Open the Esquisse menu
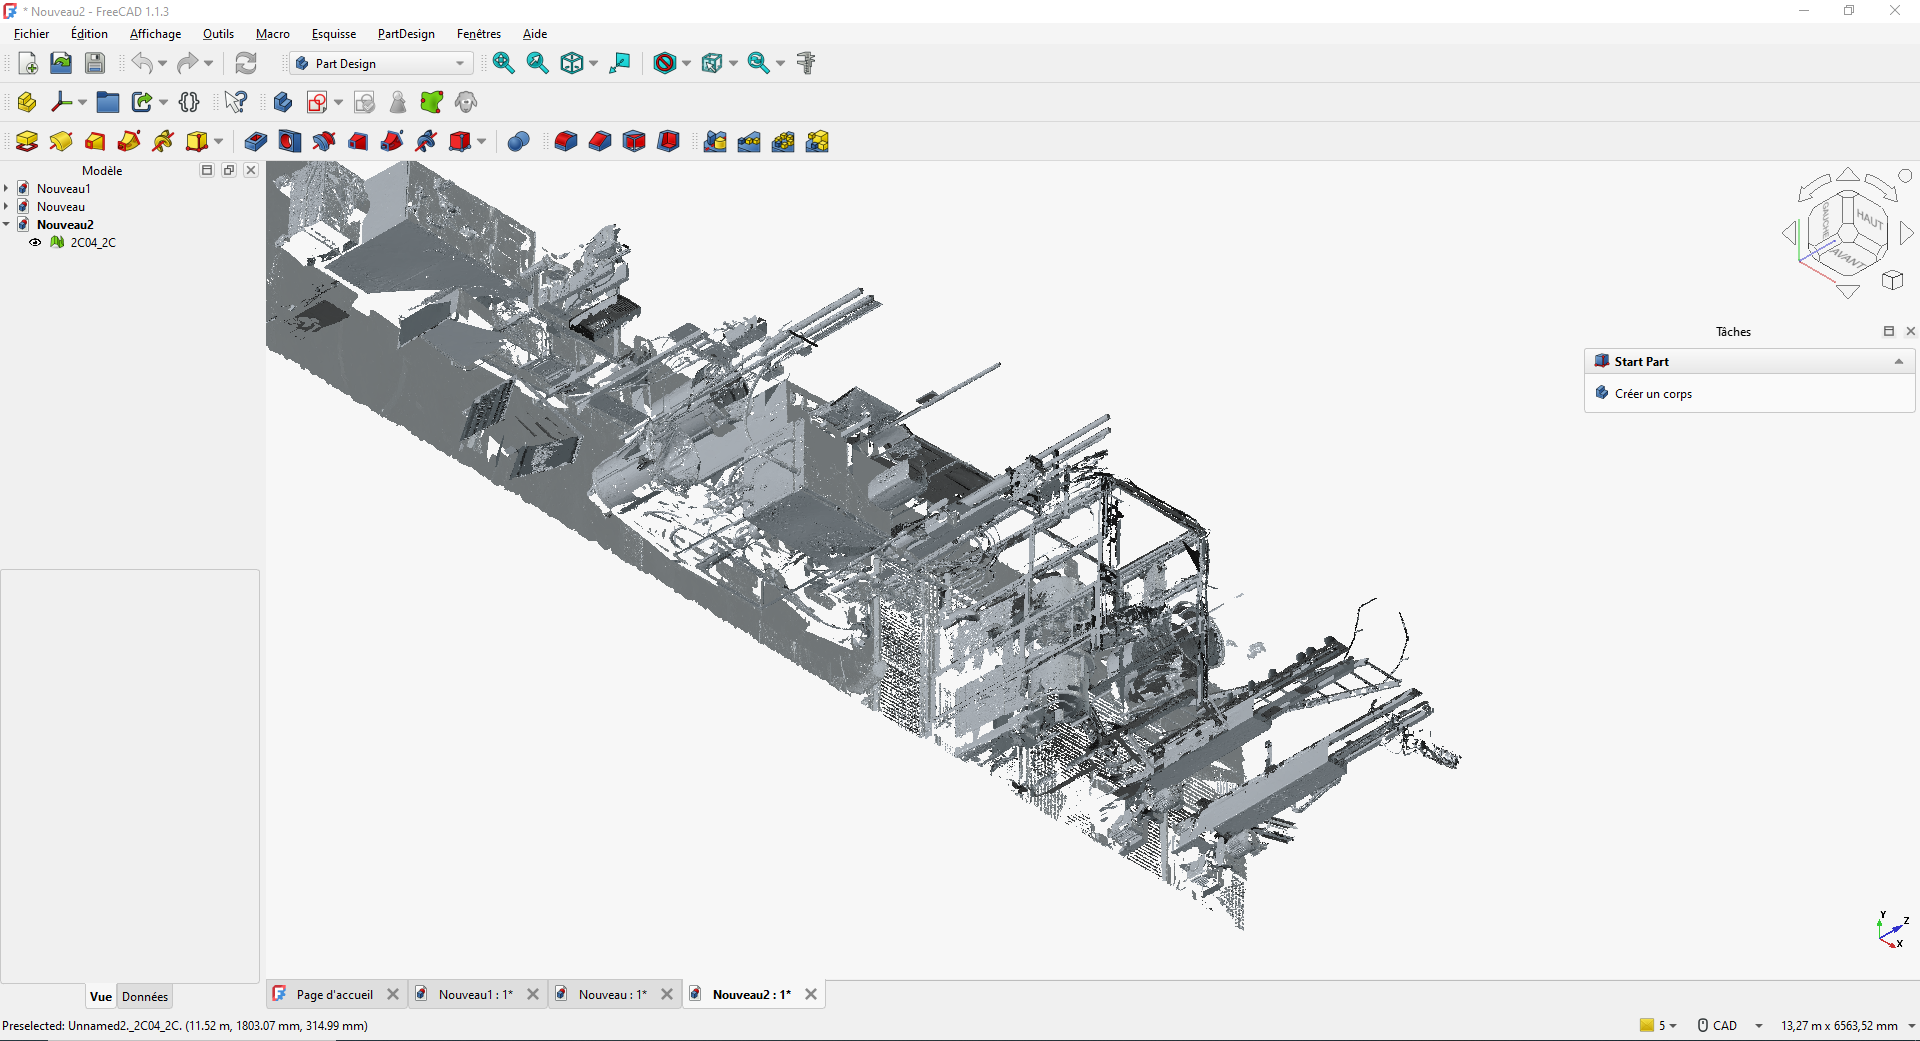The height and width of the screenshot is (1041, 1920). click(334, 33)
